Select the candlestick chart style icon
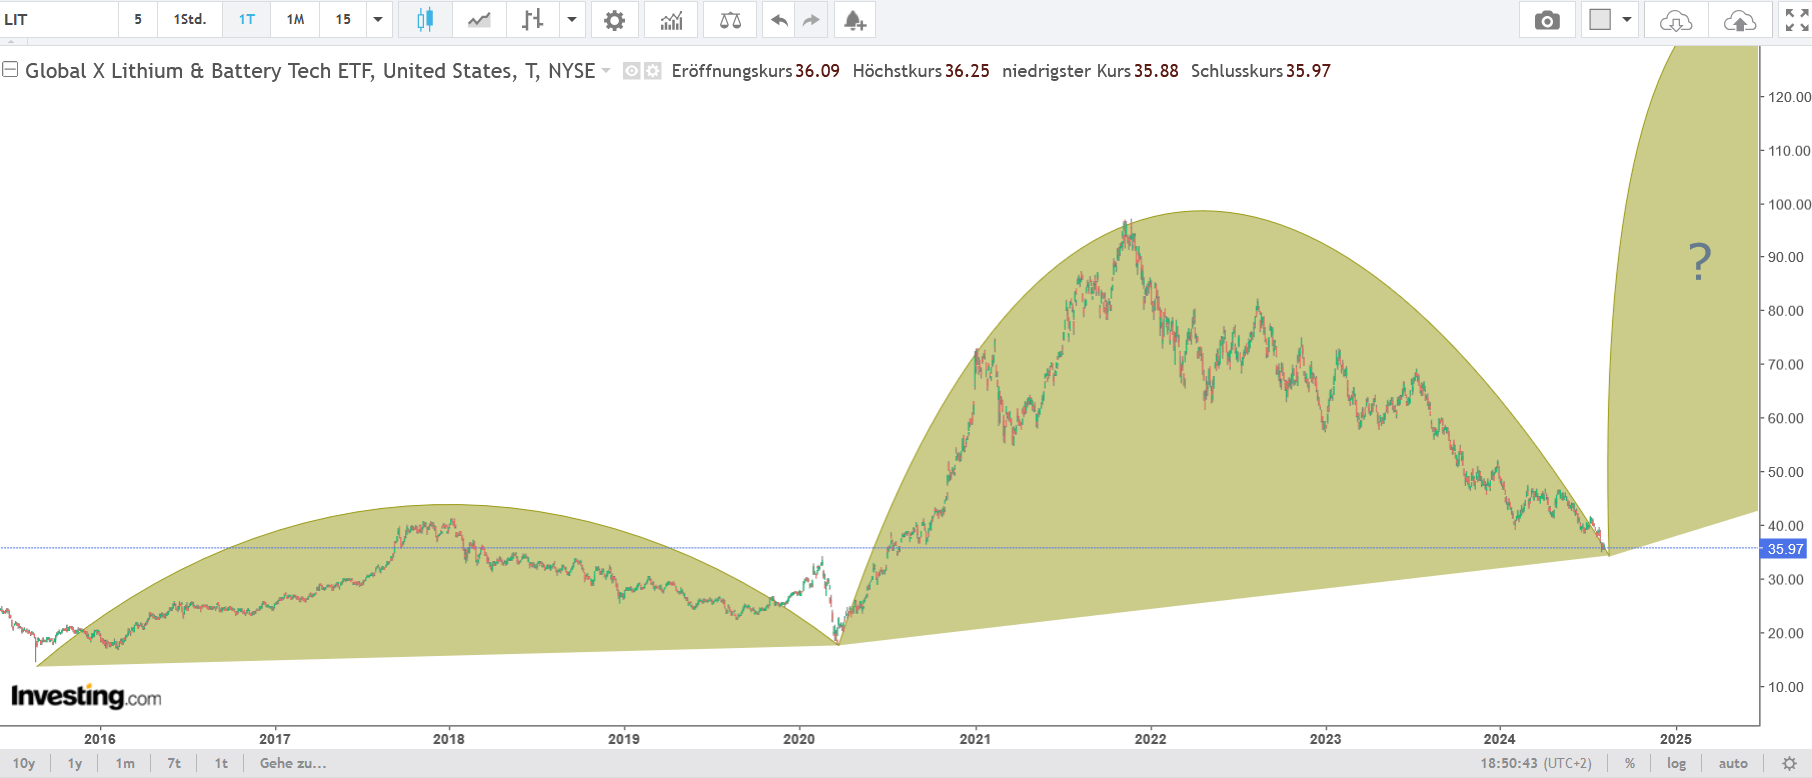The image size is (1812, 778). click(x=425, y=20)
